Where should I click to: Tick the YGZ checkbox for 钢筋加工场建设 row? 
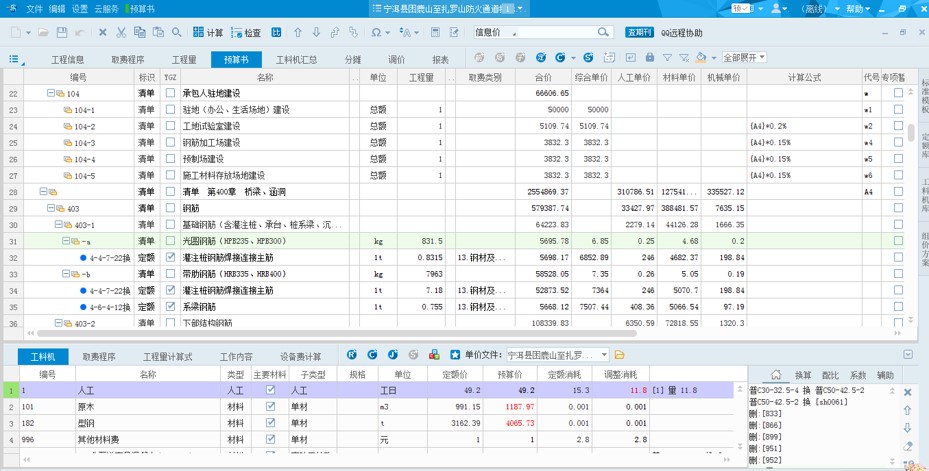(x=171, y=142)
